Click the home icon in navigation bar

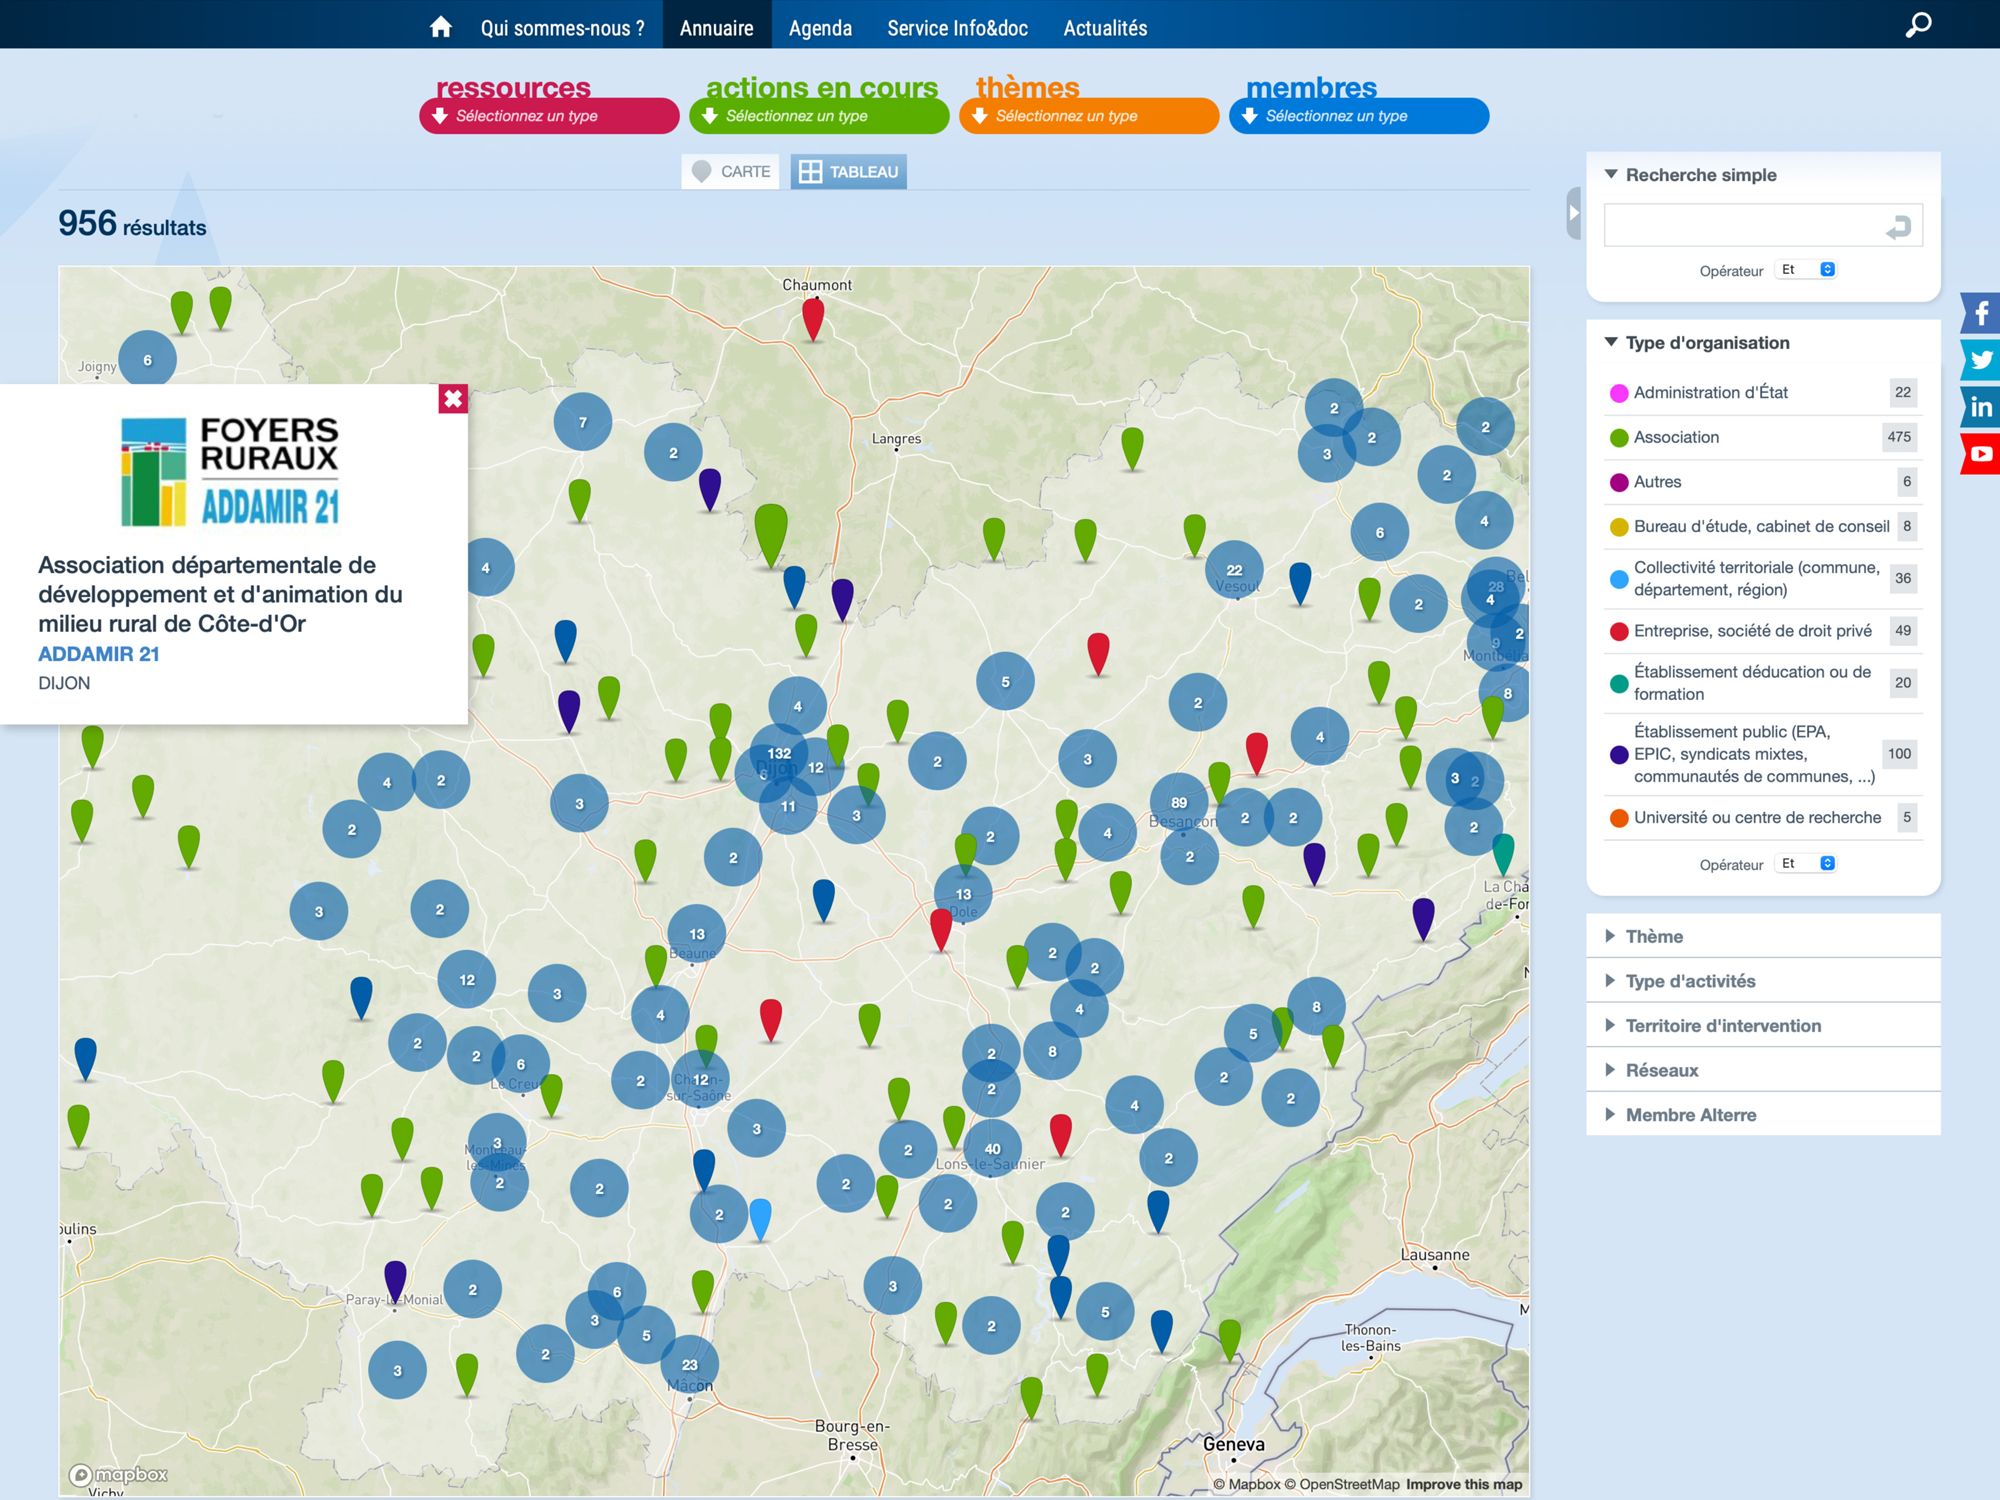440,27
